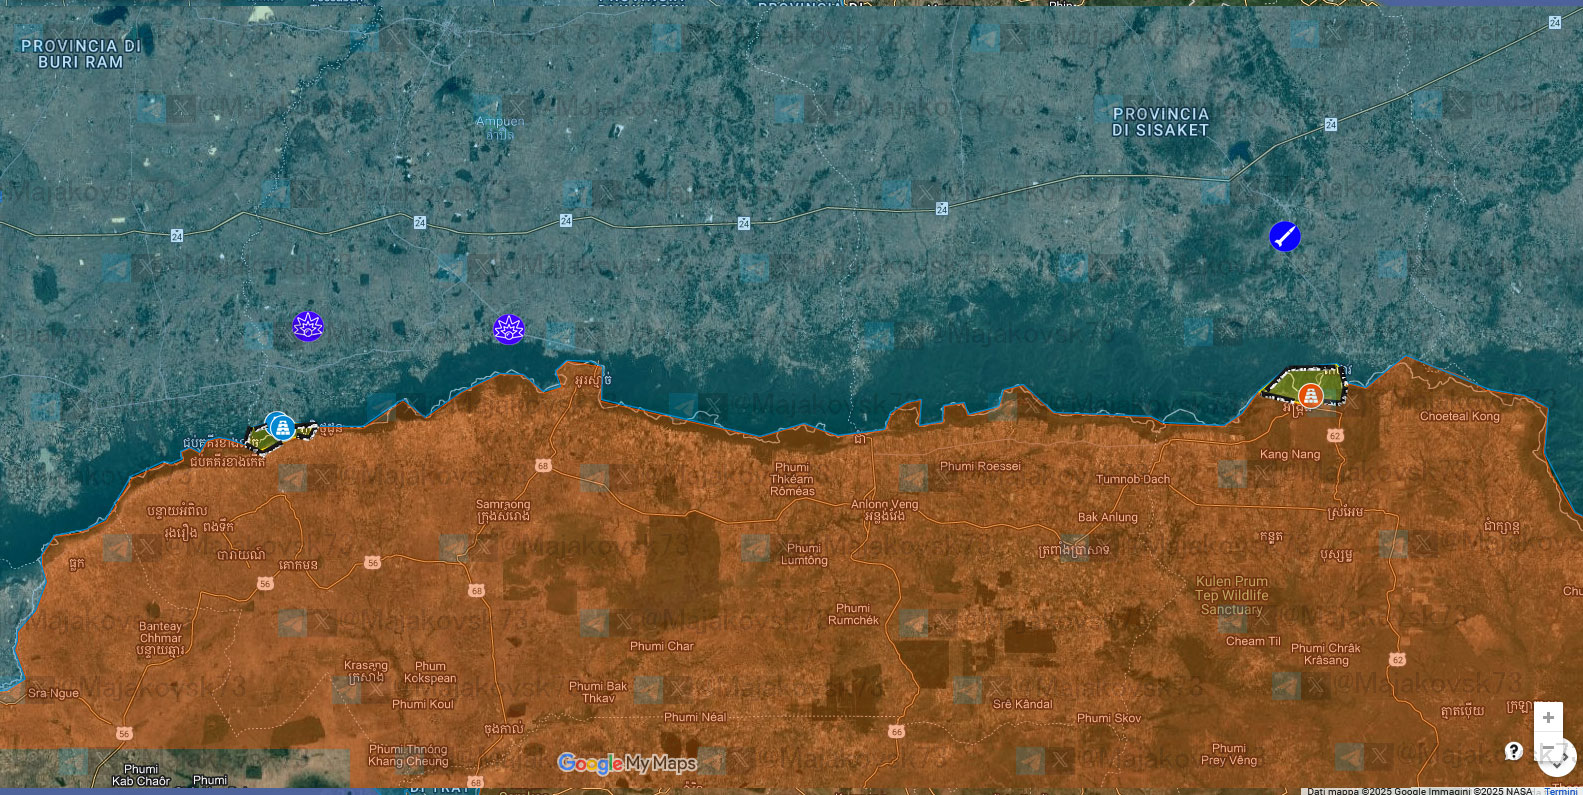1583x795 pixels.
Task: Click the 'Phumi Koul' label
Action: [423, 704]
